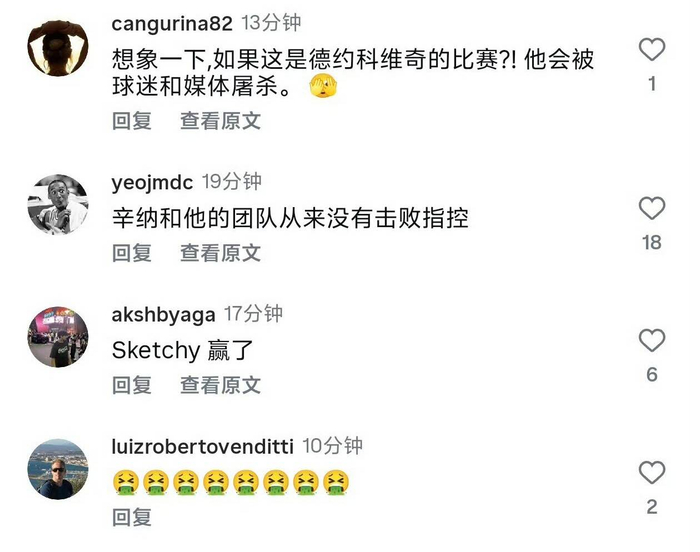
Task: Open yeojmdc's black-and-white avatar
Action: click(x=58, y=205)
